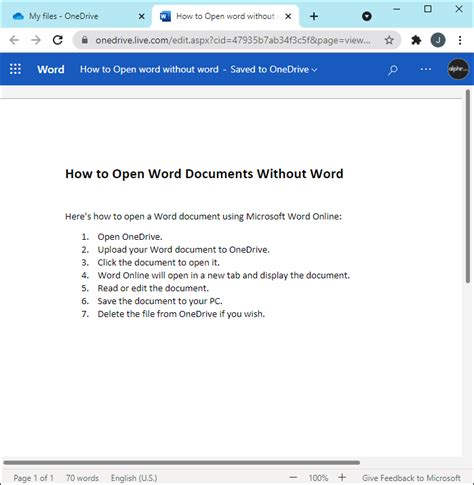The width and height of the screenshot is (474, 485).
Task: Click the 100% zoom level
Action: coord(318,478)
